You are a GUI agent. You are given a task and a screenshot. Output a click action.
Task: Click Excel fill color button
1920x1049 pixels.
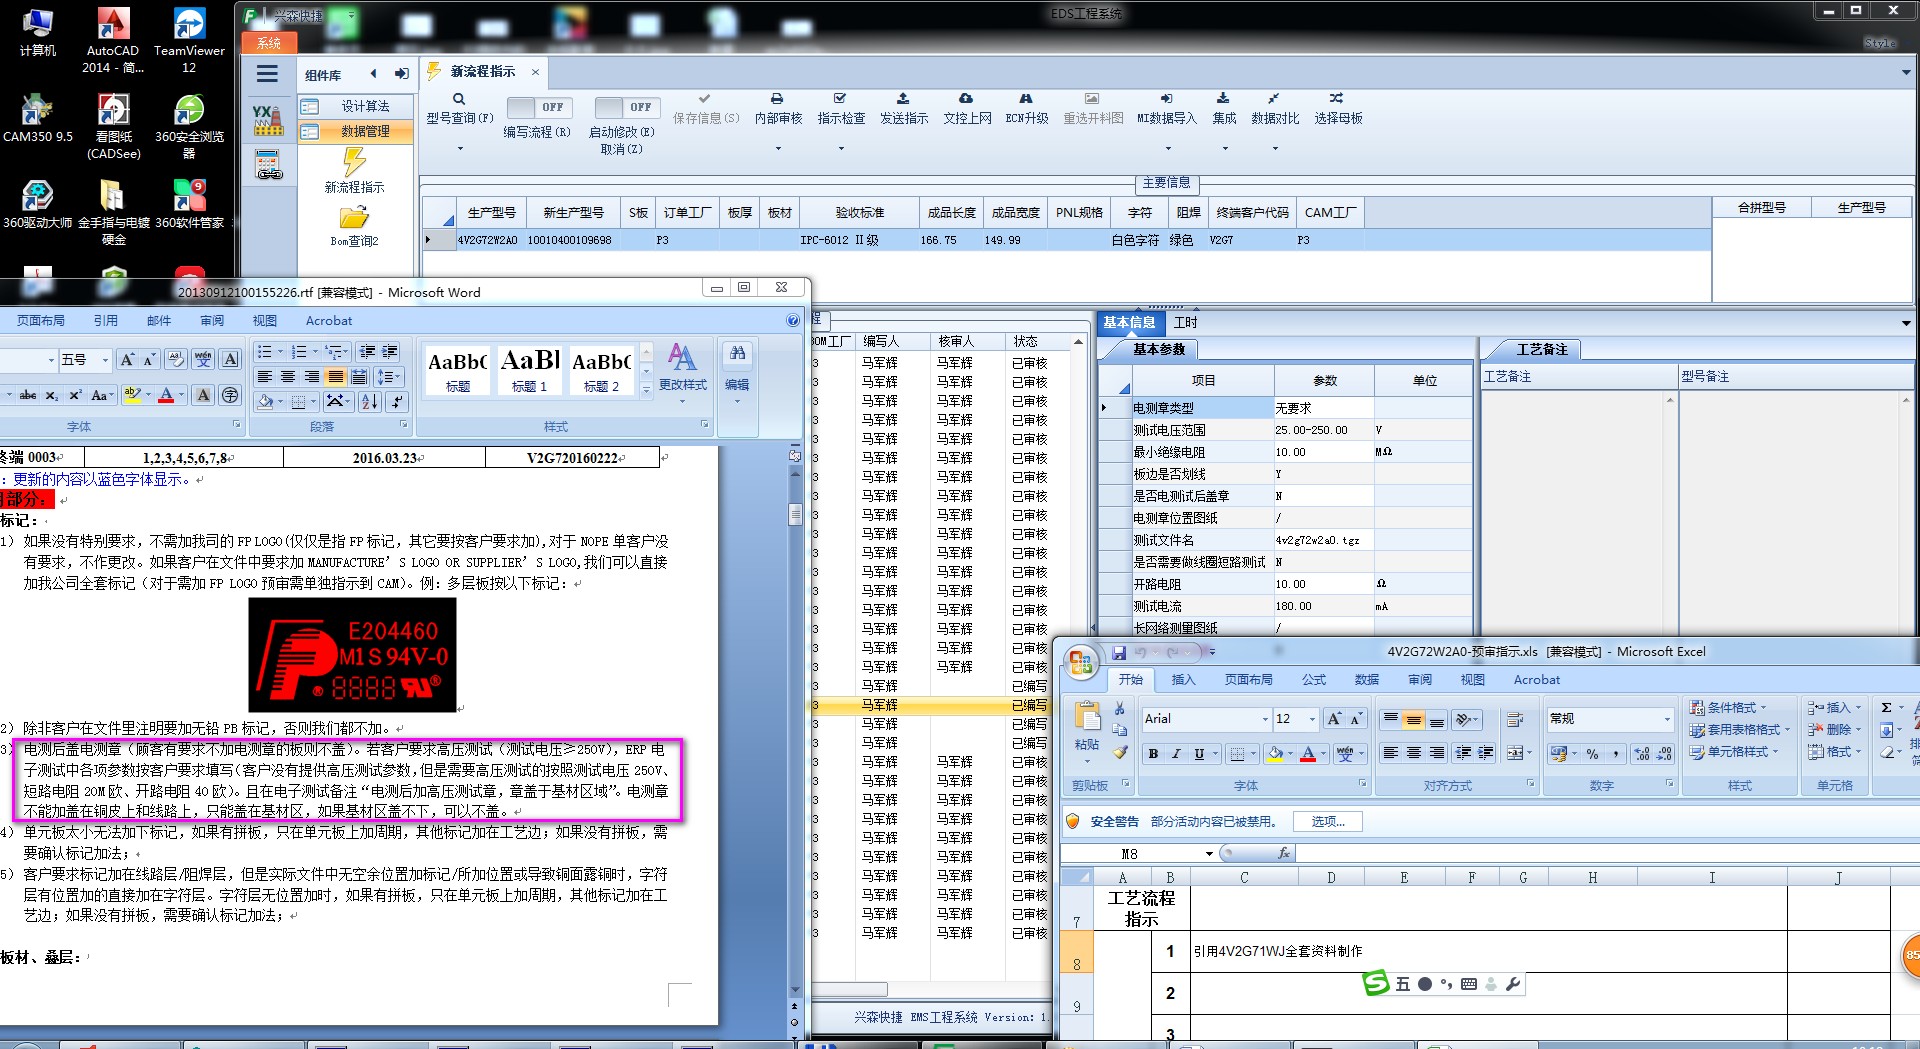point(1275,754)
